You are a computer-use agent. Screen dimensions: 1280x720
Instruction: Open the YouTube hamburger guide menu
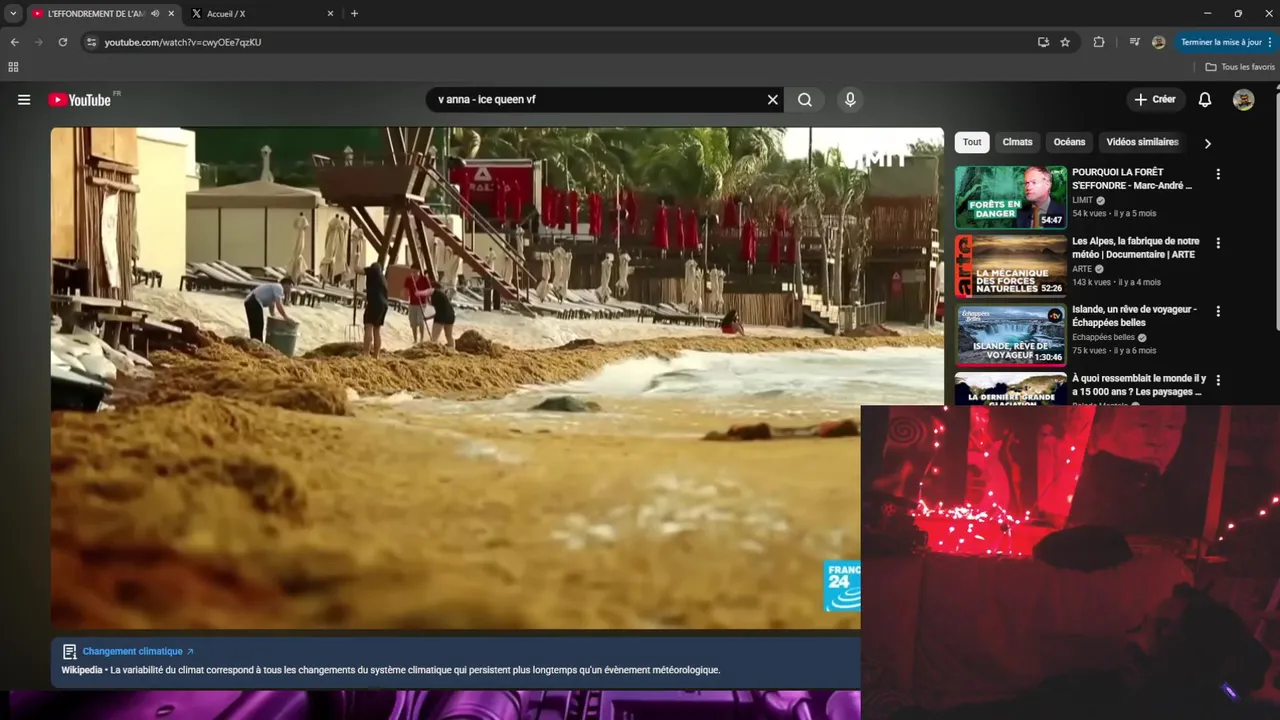tap(24, 100)
